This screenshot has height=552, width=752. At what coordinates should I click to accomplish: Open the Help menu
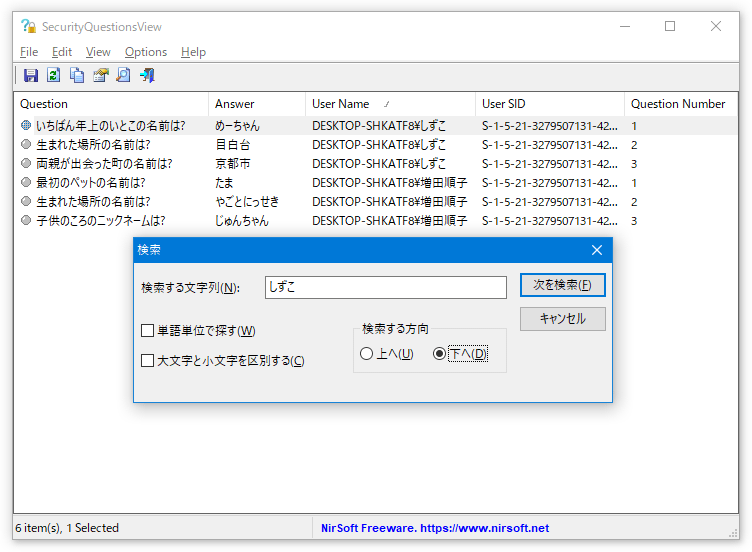pyautogui.click(x=193, y=52)
